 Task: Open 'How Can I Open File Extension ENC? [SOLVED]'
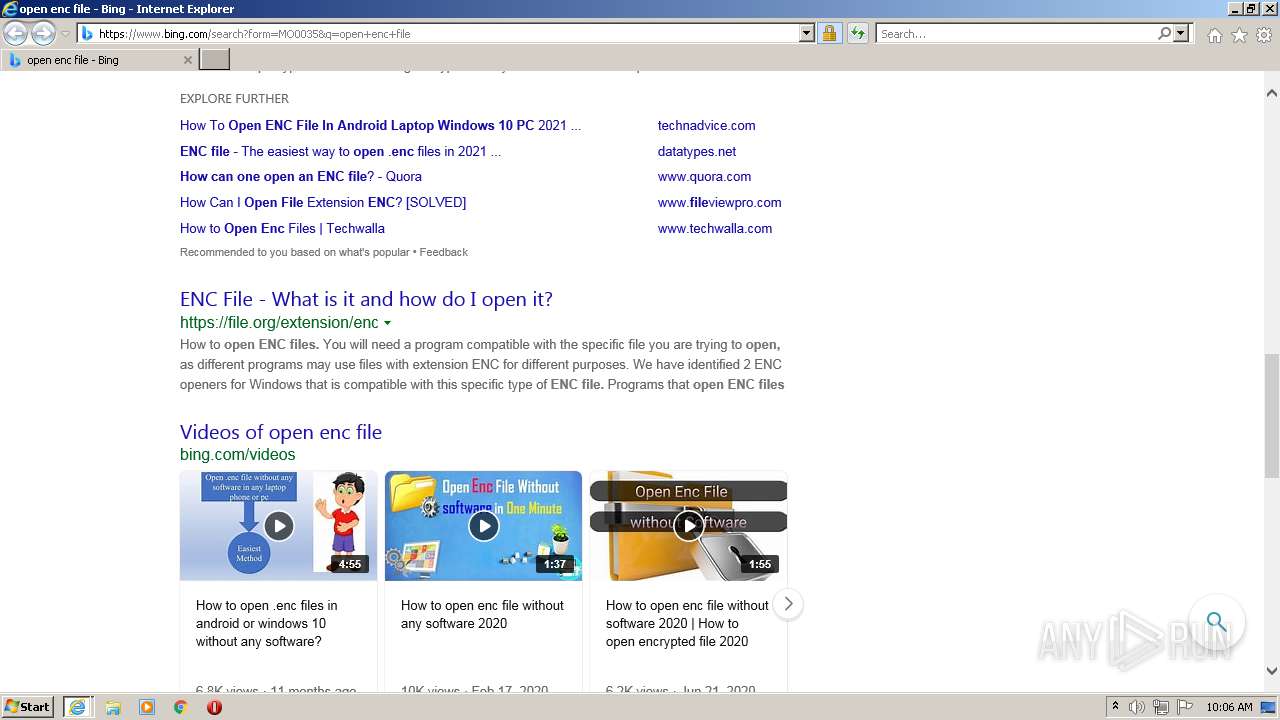pyautogui.click(x=323, y=203)
